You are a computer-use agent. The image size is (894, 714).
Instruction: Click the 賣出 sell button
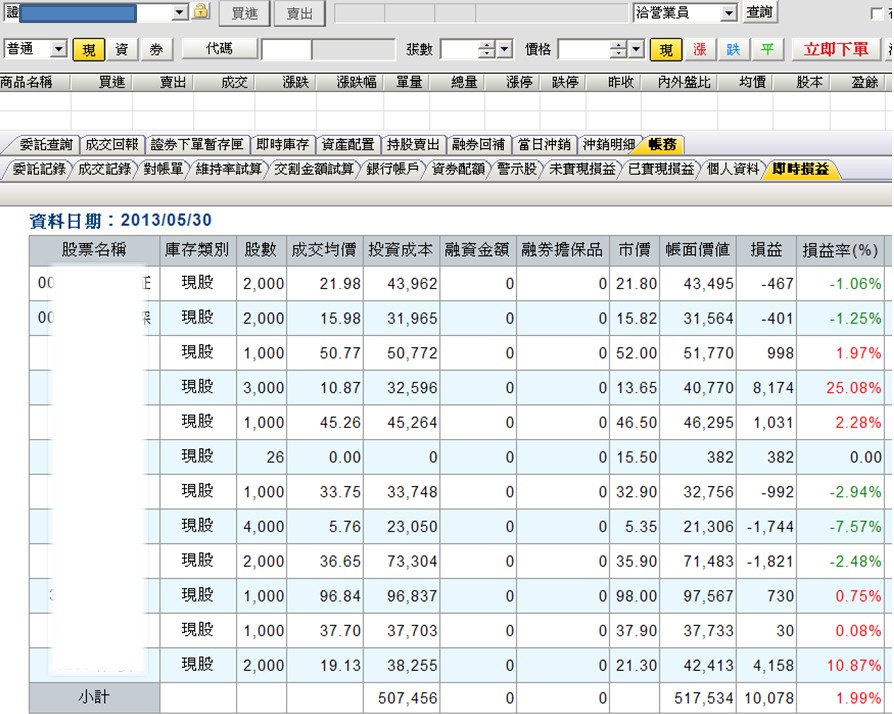click(299, 13)
